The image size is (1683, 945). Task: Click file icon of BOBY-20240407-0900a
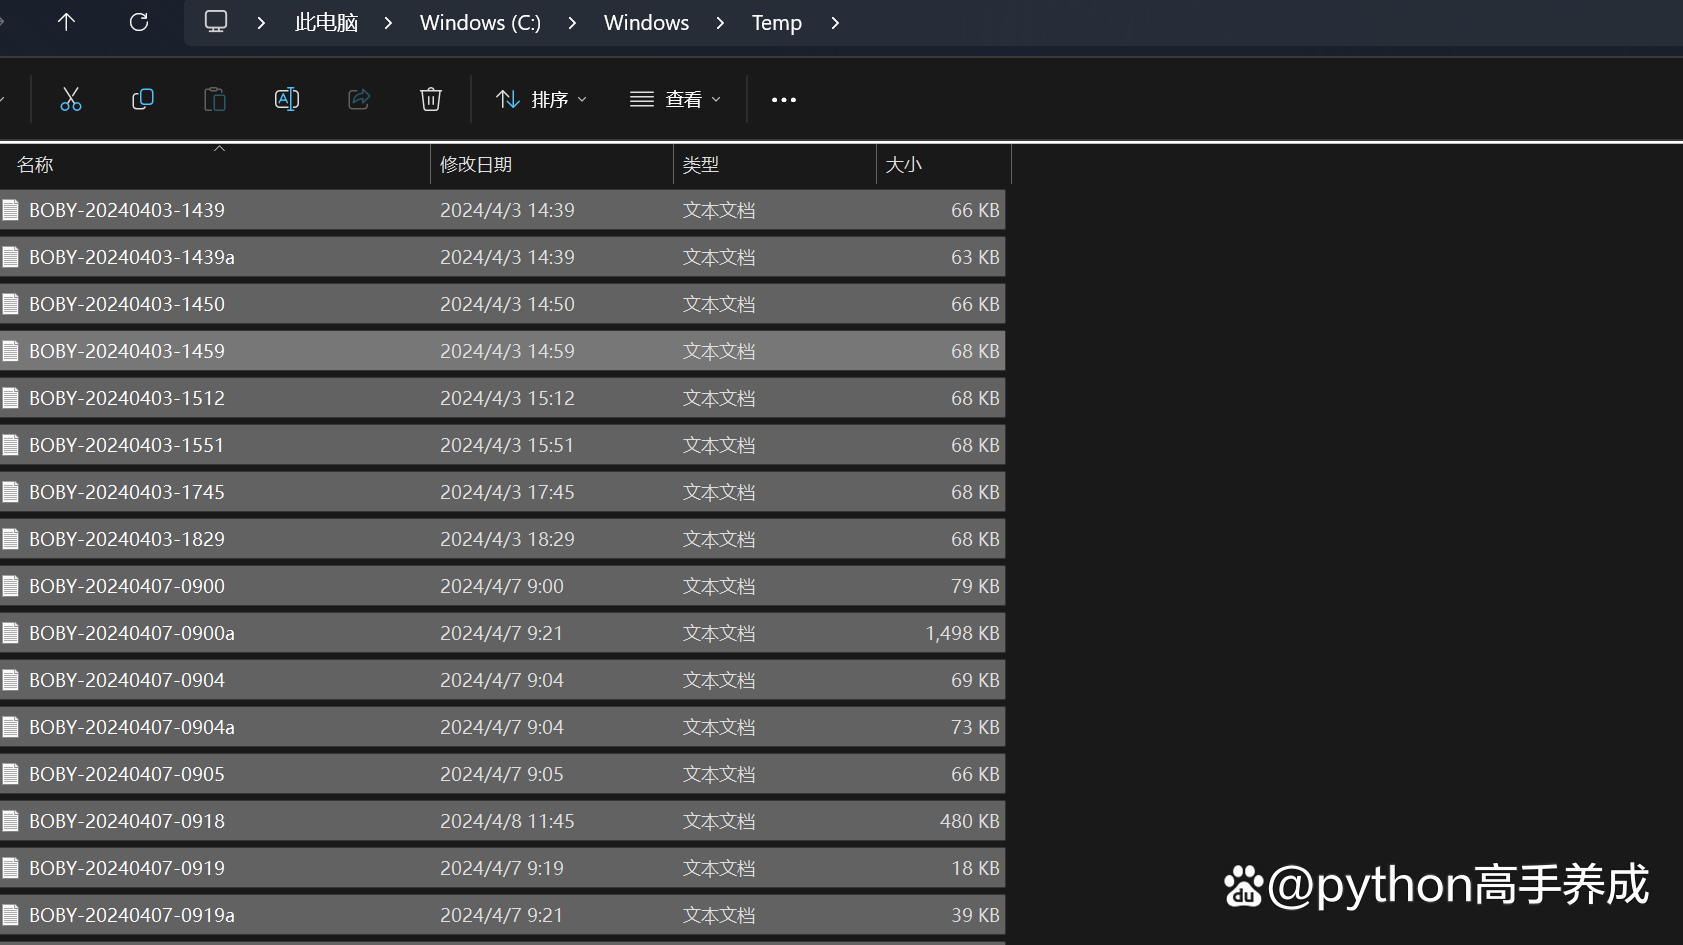[x=11, y=633]
